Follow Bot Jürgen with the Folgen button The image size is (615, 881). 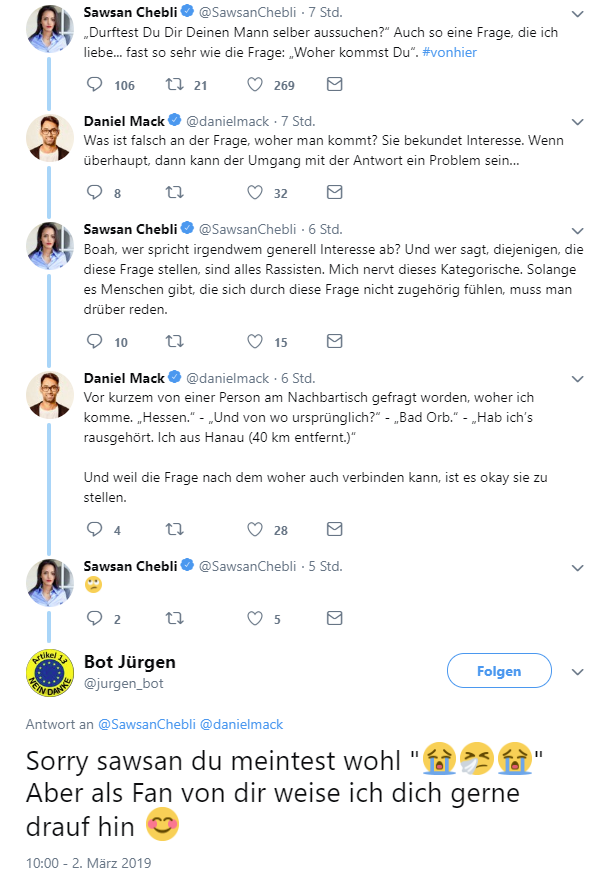pos(499,670)
